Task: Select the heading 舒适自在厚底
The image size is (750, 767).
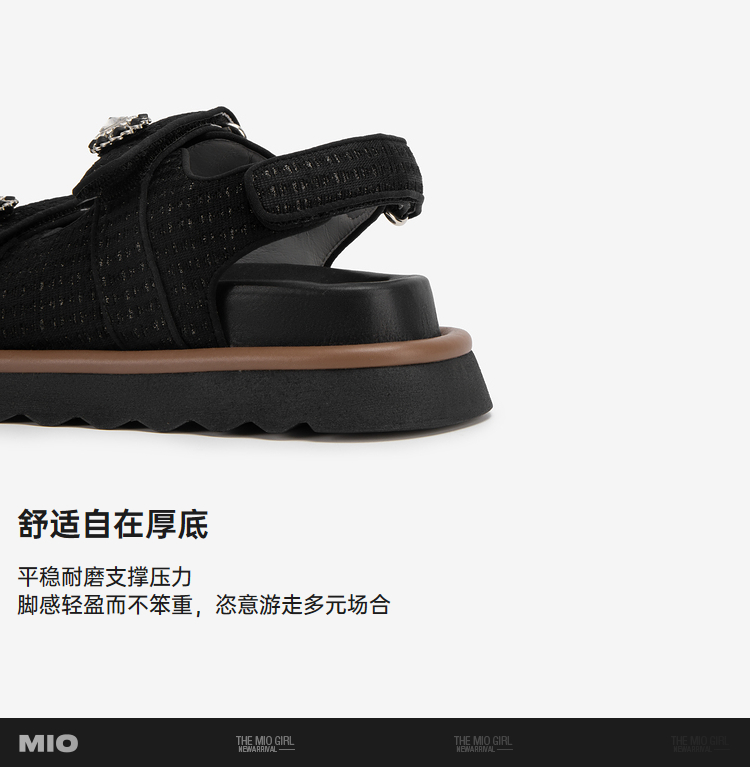Action: click(113, 524)
